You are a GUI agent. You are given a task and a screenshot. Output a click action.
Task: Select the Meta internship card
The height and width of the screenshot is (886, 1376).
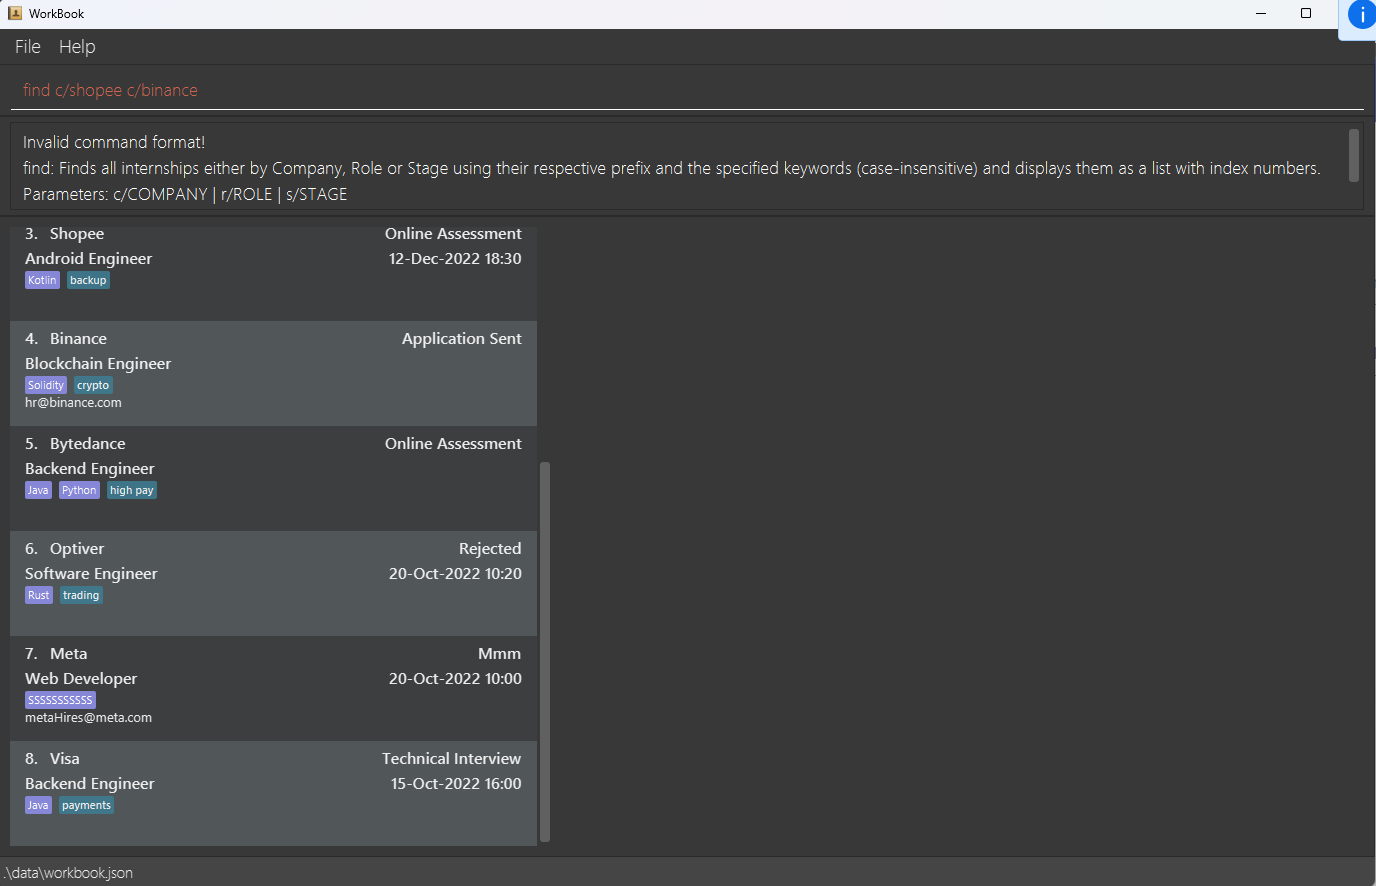[x=273, y=689]
